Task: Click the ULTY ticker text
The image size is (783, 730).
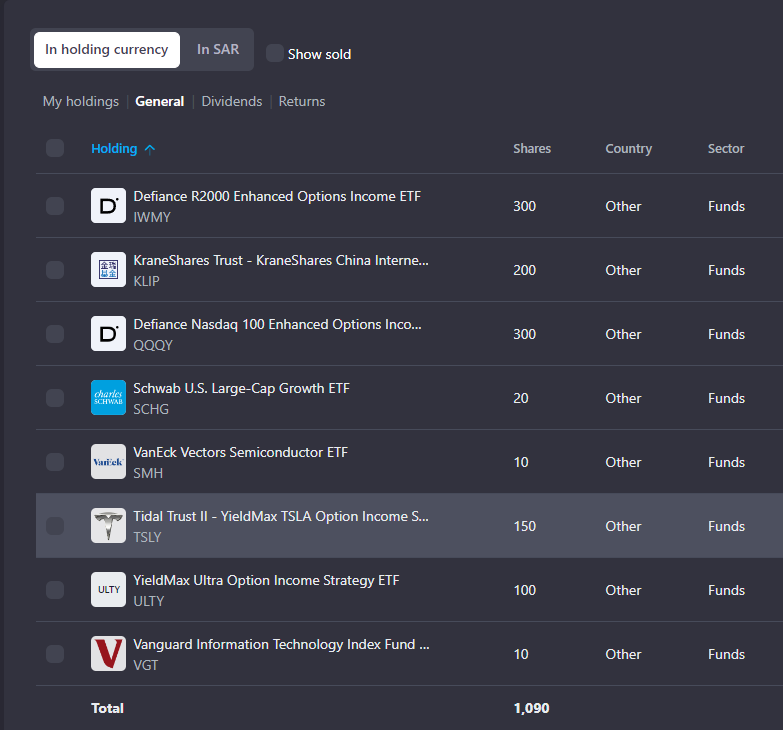Action: 148,601
